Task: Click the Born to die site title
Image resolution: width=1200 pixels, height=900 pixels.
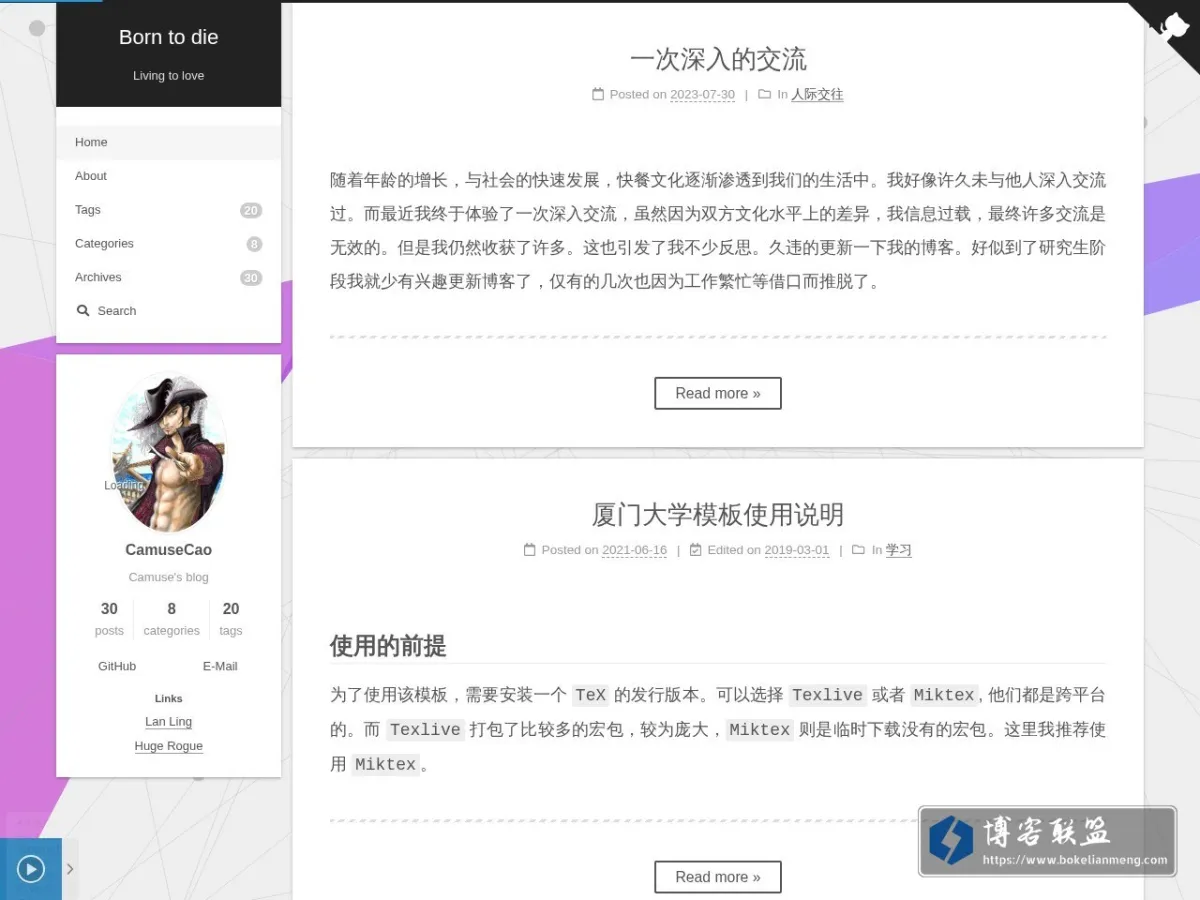Action: (168, 37)
